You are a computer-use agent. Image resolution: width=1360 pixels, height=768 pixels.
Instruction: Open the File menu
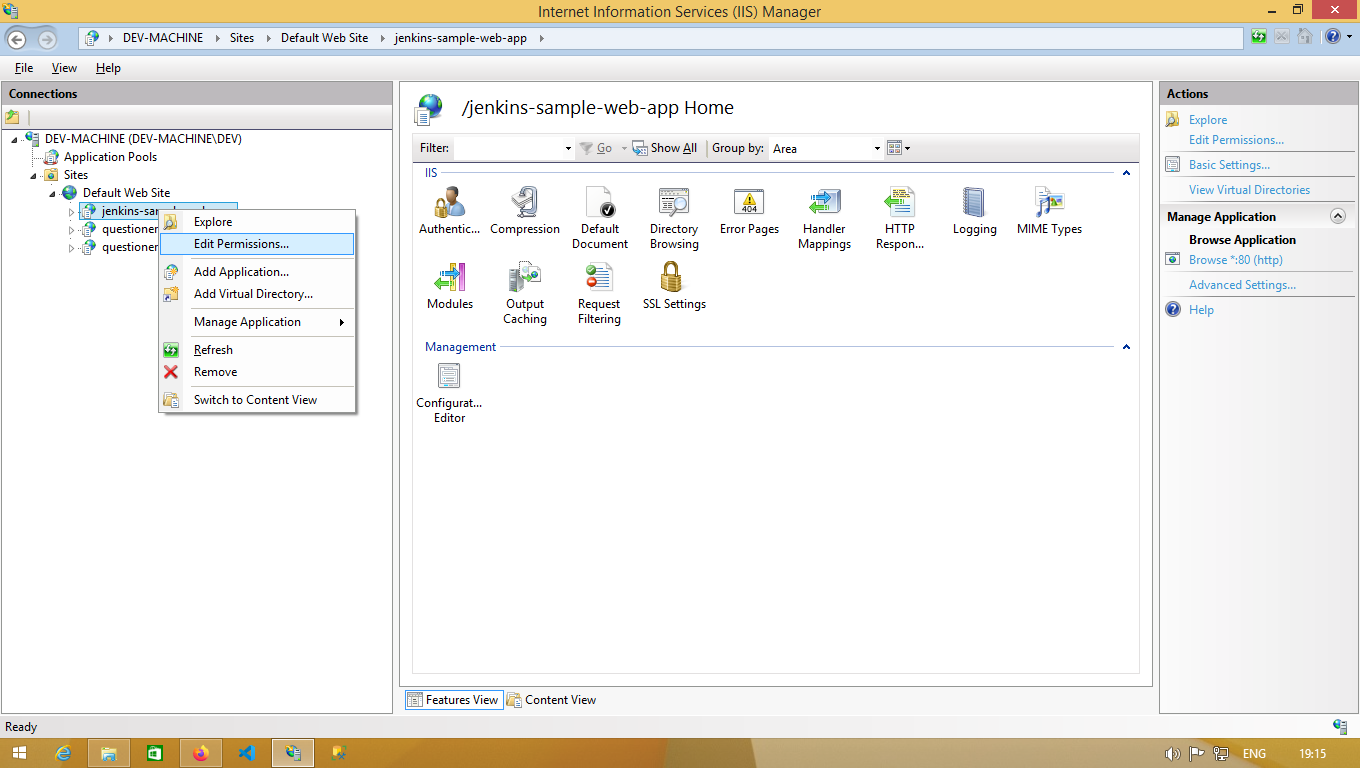24,68
